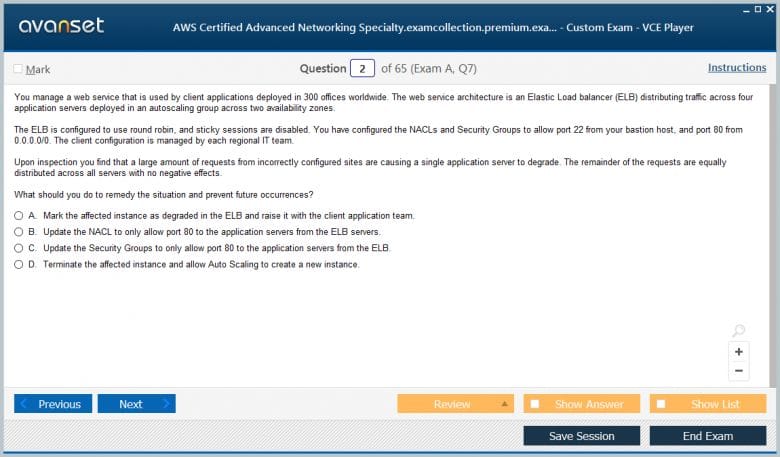Select answer D terminate the instance

click(19, 265)
